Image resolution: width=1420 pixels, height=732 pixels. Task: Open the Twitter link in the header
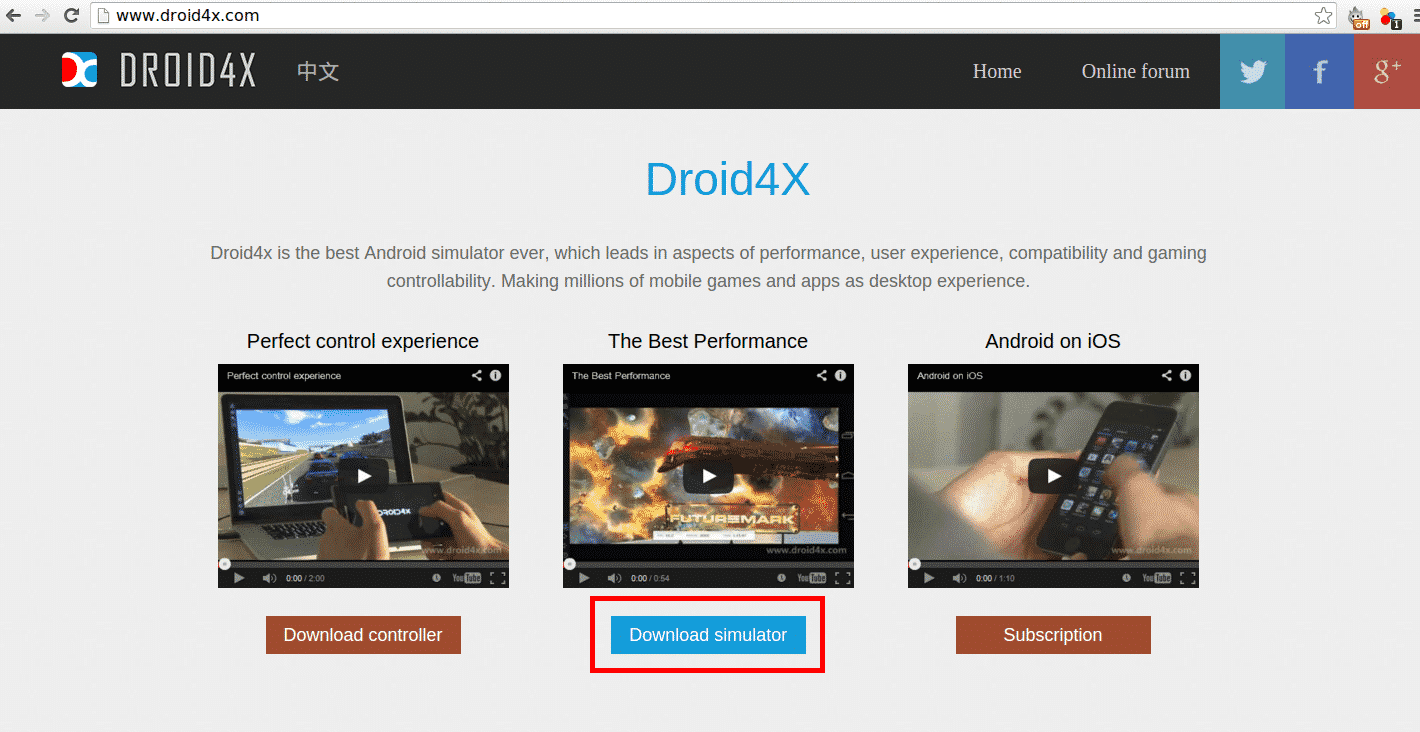tap(1252, 71)
